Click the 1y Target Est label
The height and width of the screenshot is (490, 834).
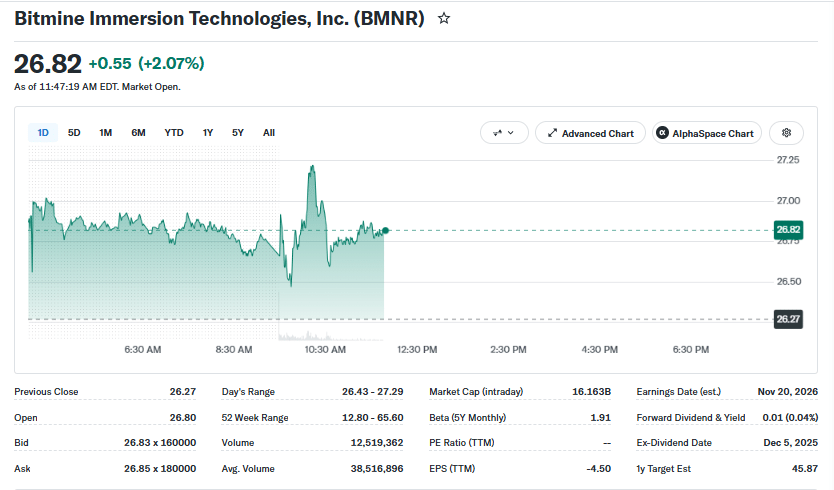coord(664,469)
